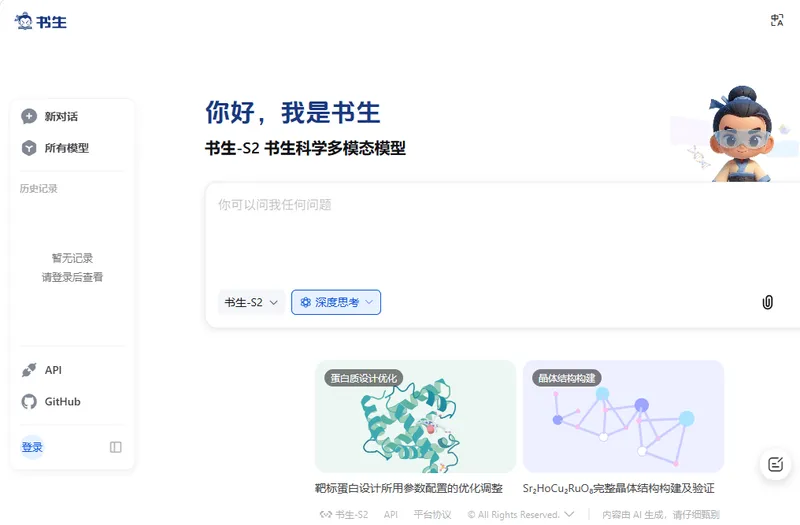Click the 你好，我是书生 greeting heading
This screenshot has width=800, height=525.
[293, 112]
